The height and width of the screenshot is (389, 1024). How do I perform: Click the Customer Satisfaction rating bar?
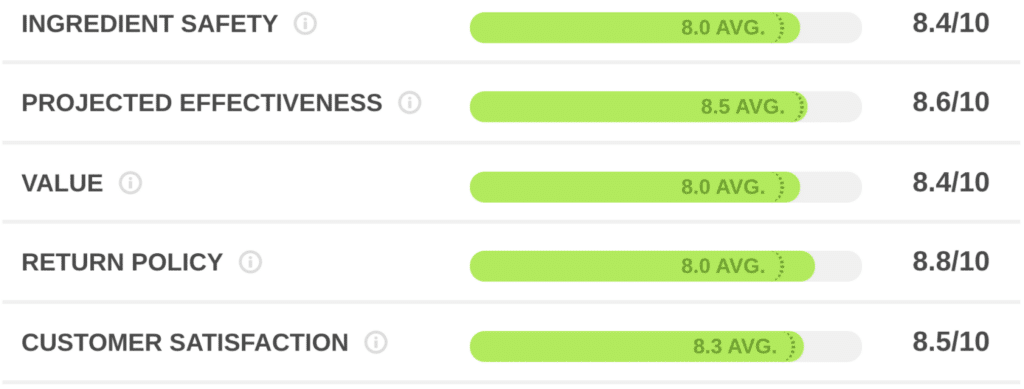[x=665, y=346]
